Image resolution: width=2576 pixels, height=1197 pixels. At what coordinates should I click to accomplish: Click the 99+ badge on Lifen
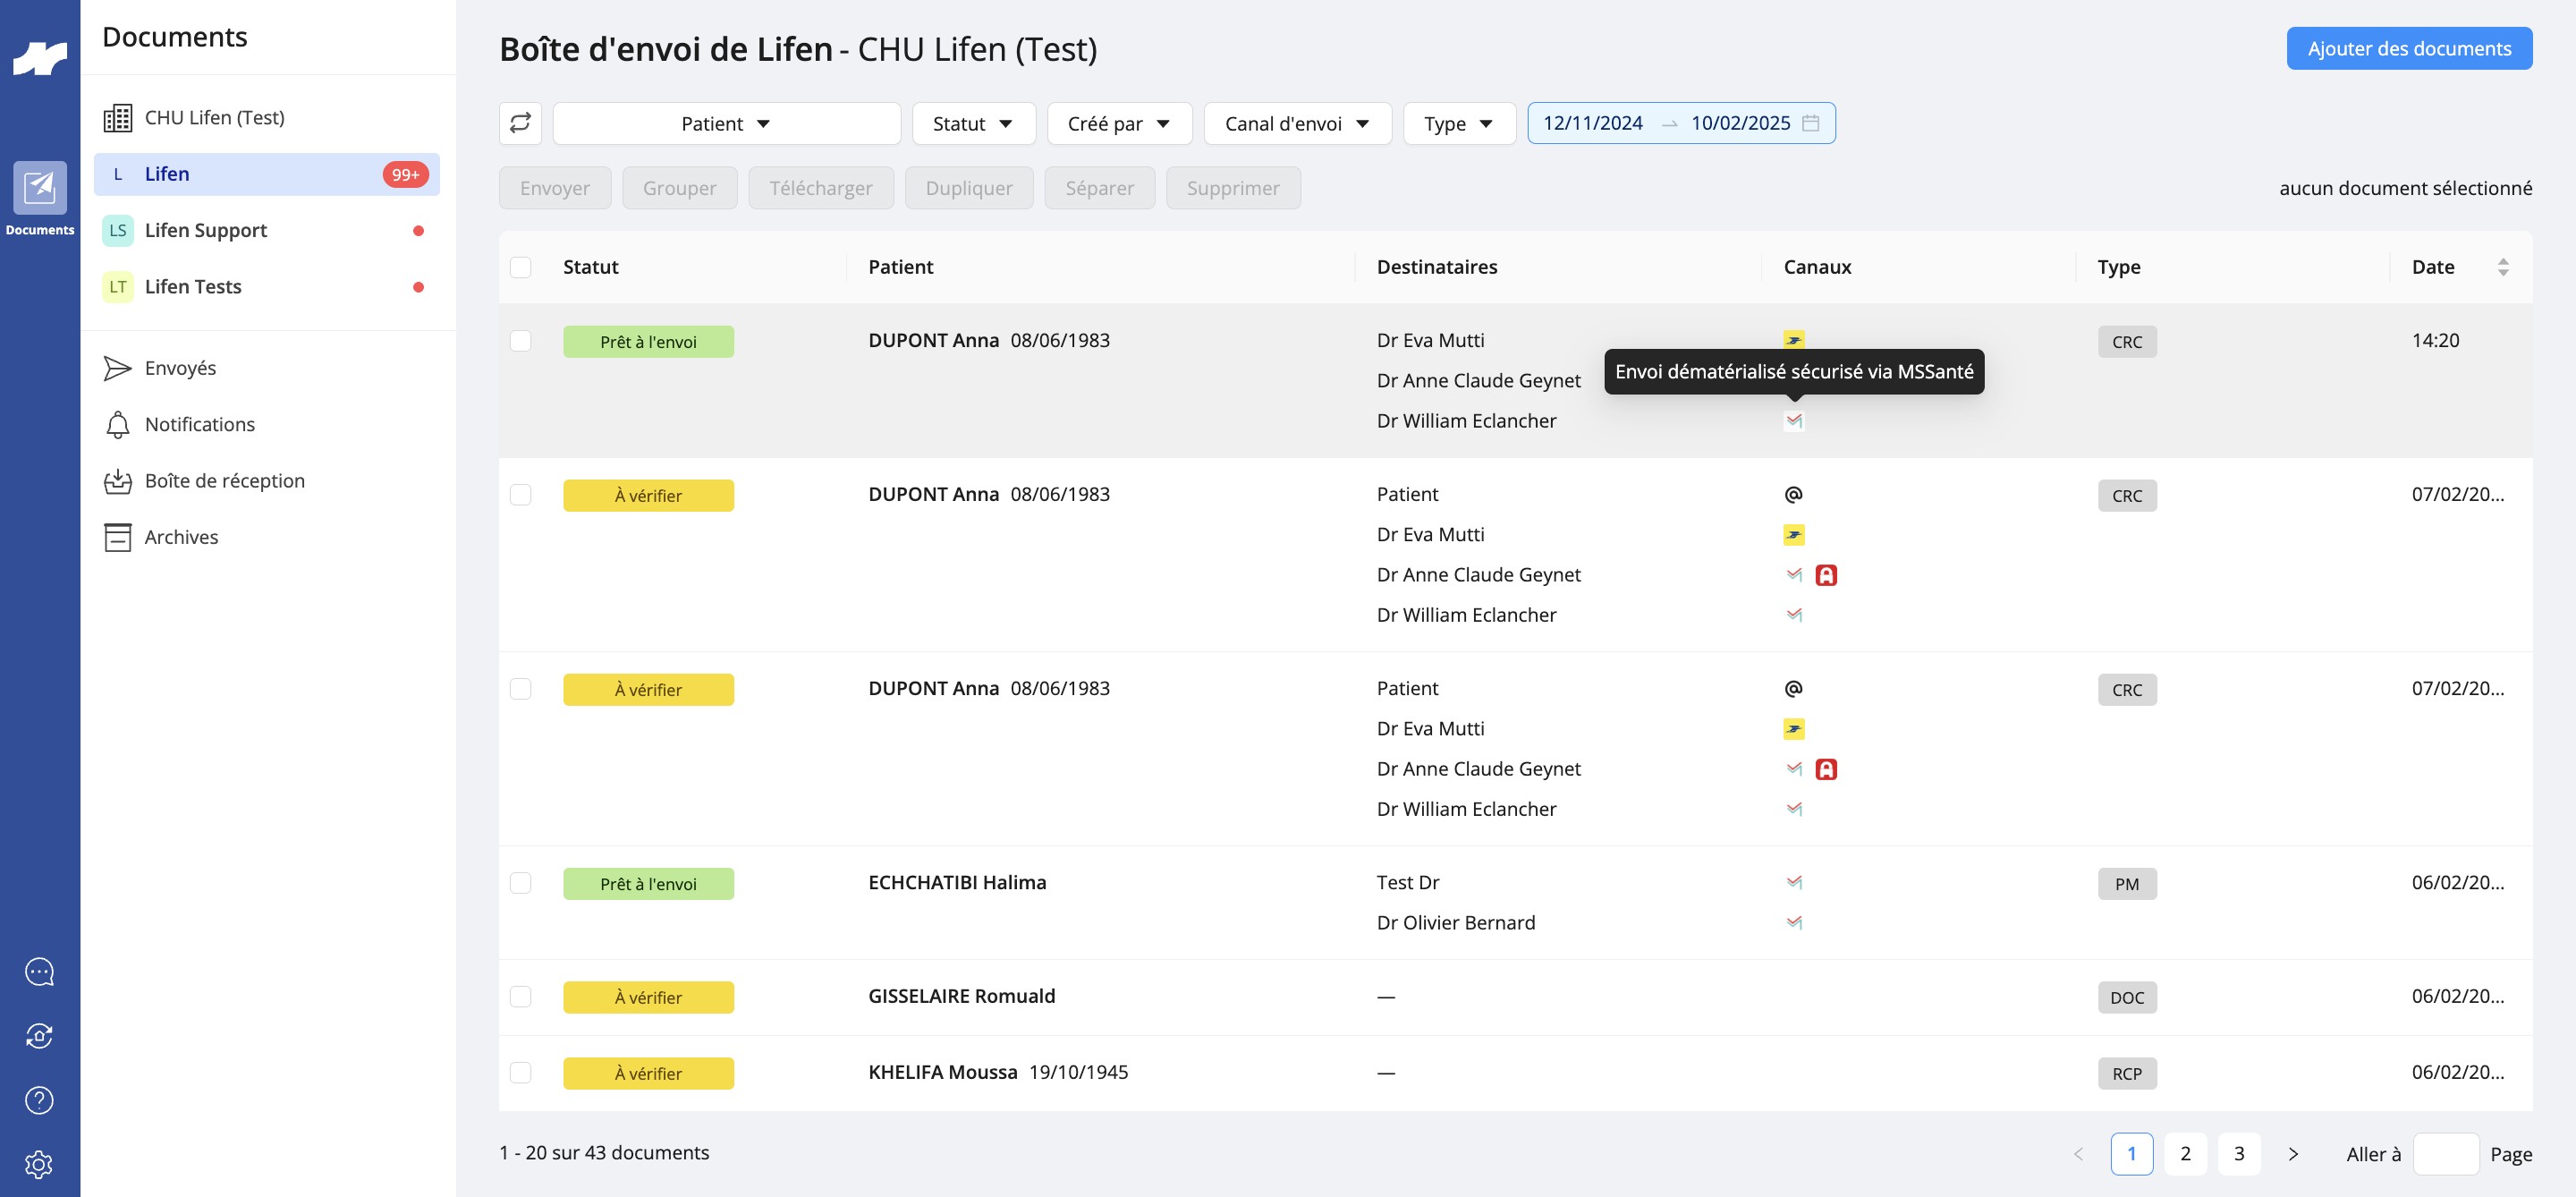[x=405, y=175]
